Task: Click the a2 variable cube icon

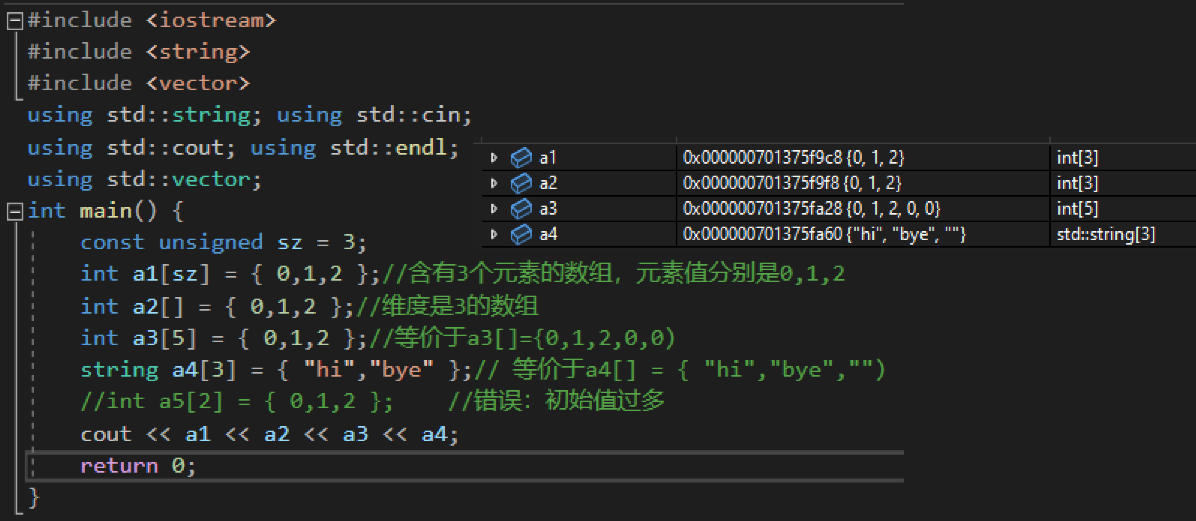Action: click(520, 183)
